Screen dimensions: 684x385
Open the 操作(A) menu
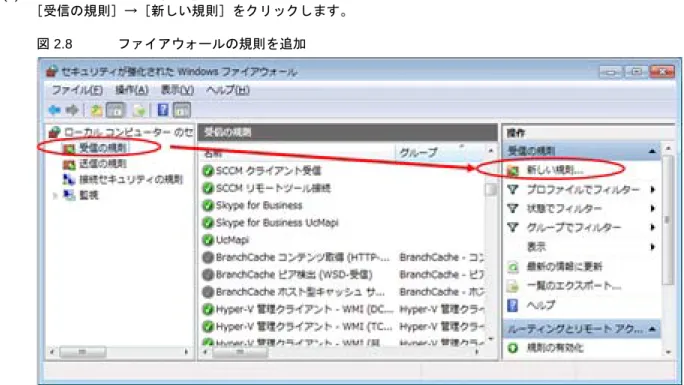click(131, 90)
